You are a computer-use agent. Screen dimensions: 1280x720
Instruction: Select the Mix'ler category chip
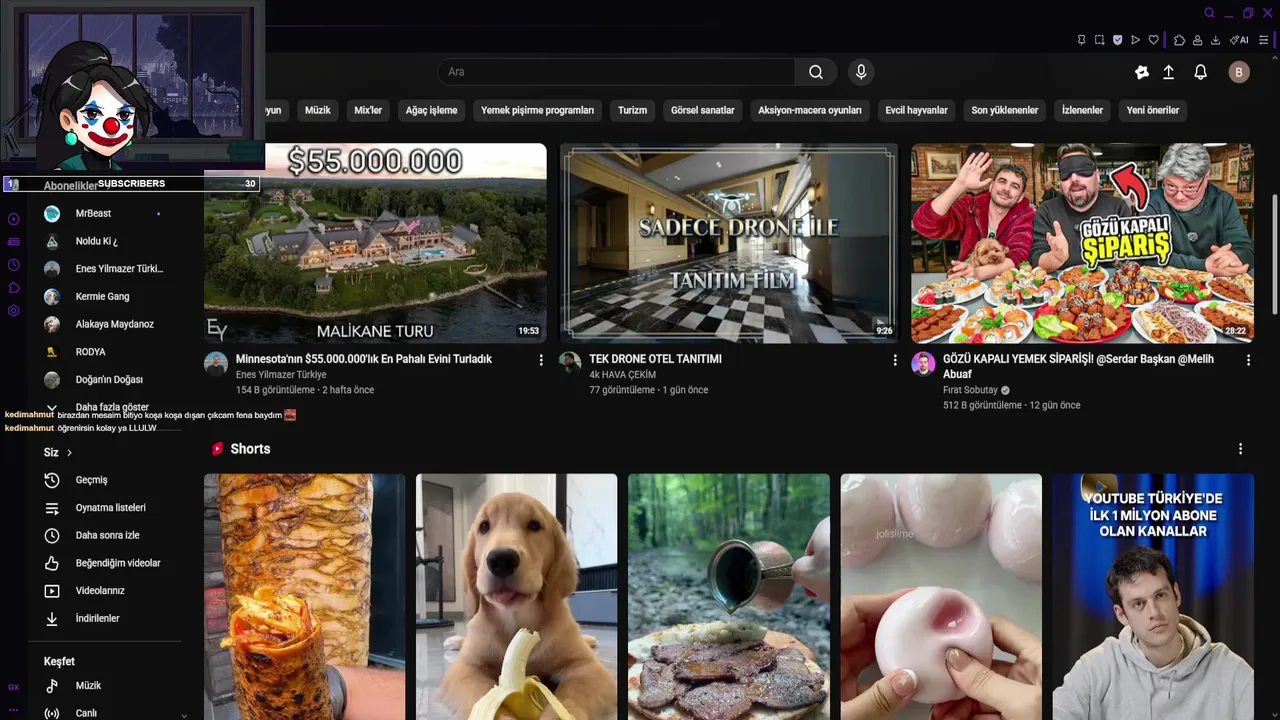(368, 110)
